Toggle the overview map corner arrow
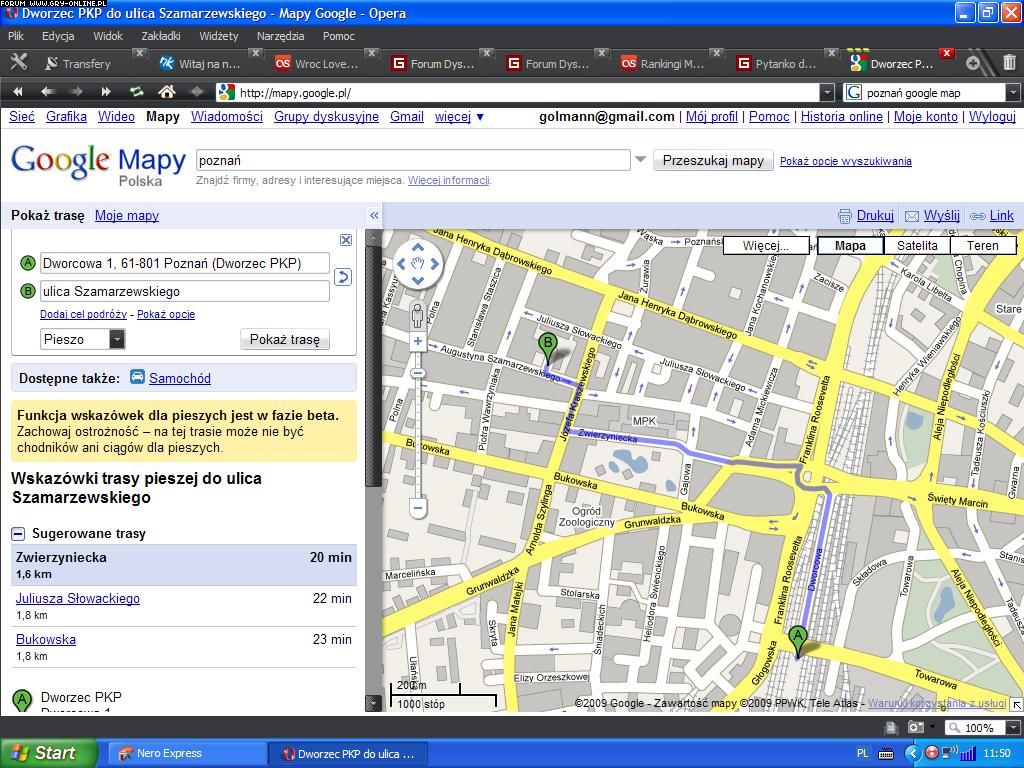 point(1016,704)
